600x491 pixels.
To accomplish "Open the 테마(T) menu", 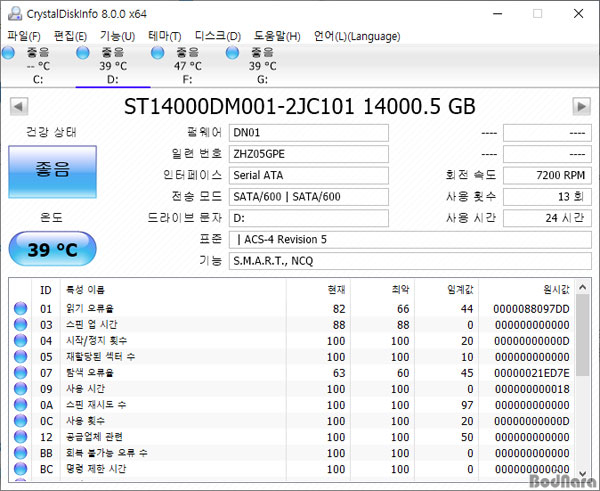I will [165, 36].
